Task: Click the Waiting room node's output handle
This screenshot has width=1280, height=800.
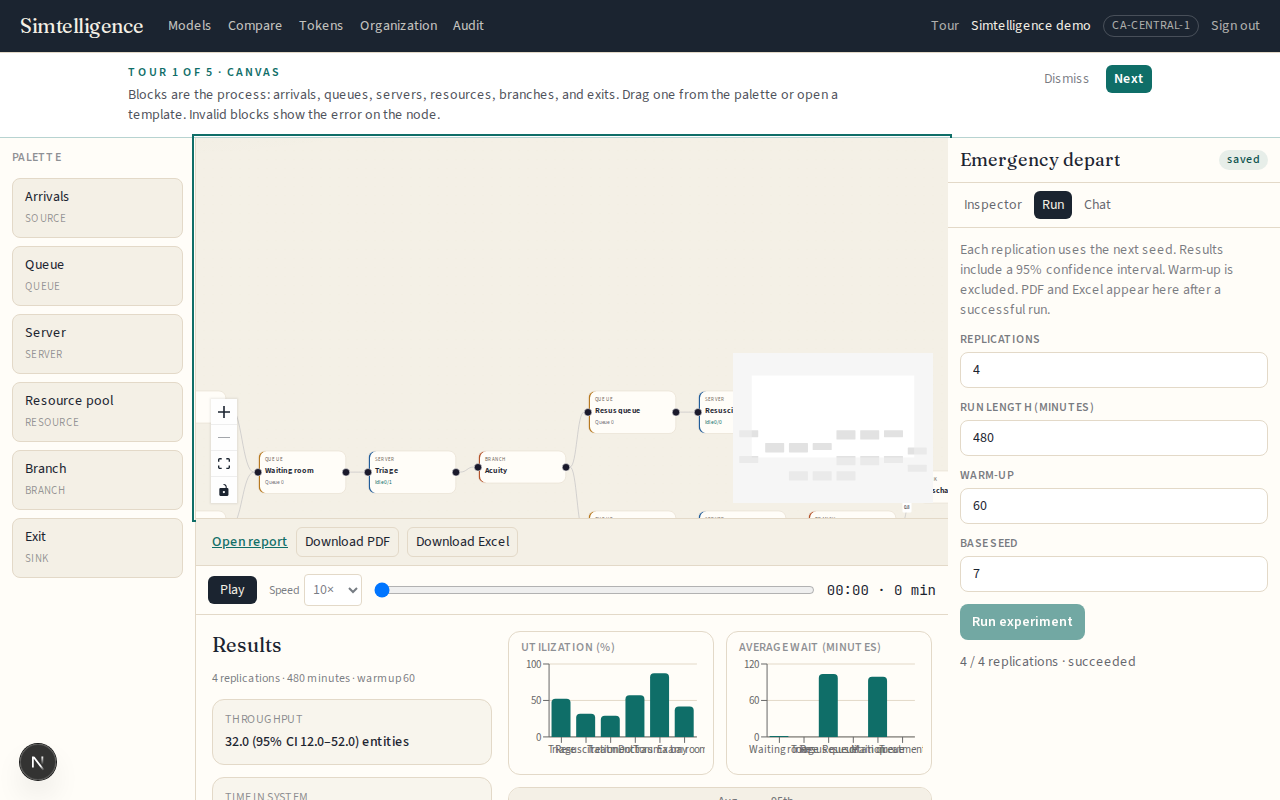Action: (346, 472)
